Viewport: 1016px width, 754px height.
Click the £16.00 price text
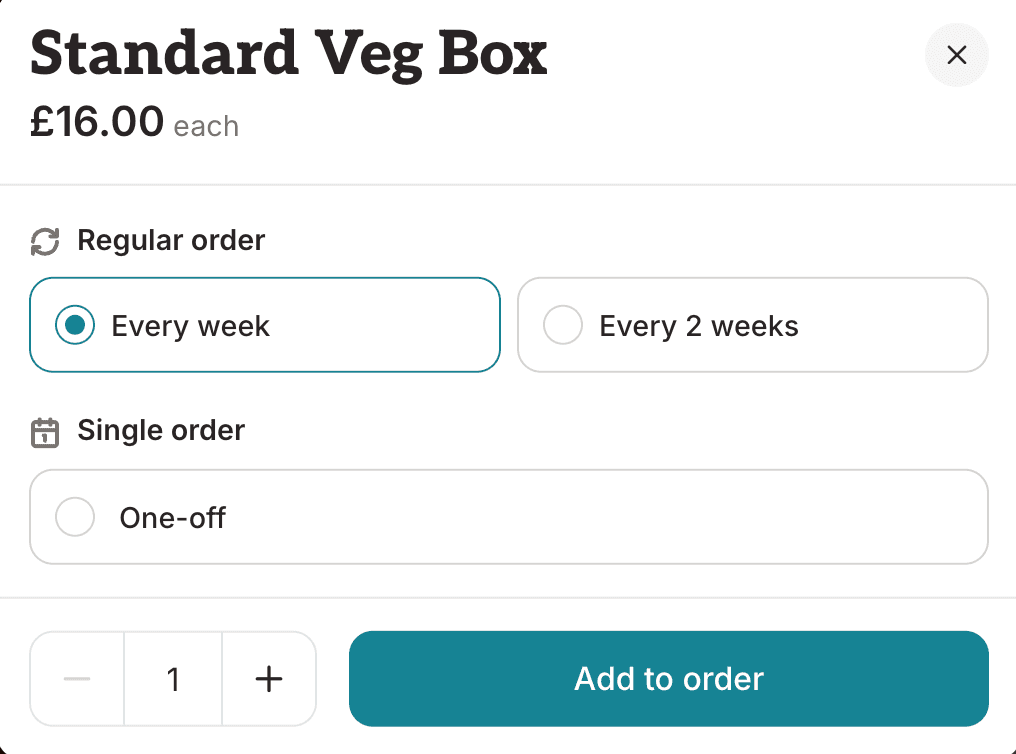[97, 121]
